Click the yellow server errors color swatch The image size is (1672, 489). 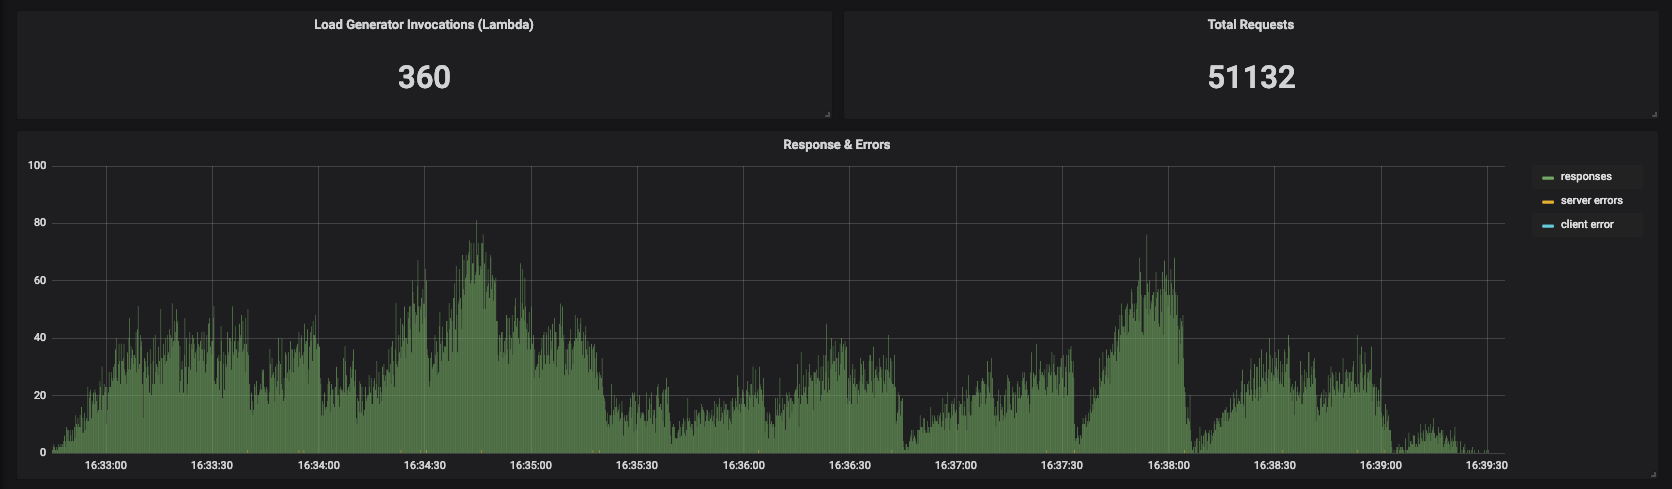pos(1548,202)
